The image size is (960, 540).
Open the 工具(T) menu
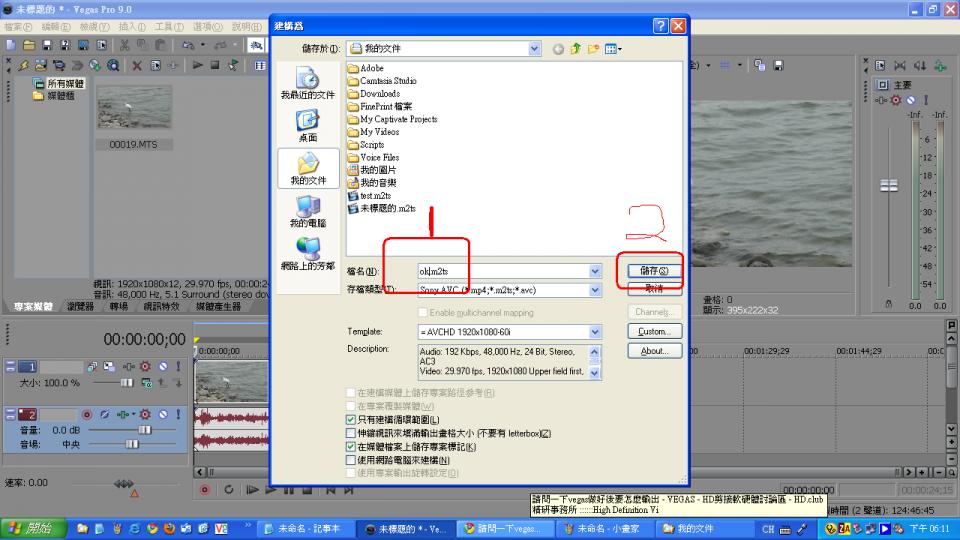click(170, 27)
